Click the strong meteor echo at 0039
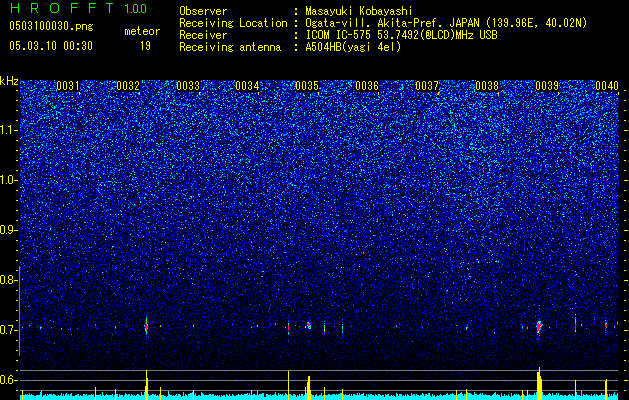The image size is (629, 400). coord(539,327)
